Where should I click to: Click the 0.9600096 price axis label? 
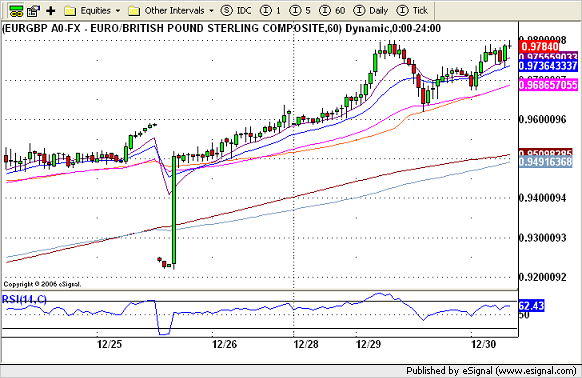(543, 120)
